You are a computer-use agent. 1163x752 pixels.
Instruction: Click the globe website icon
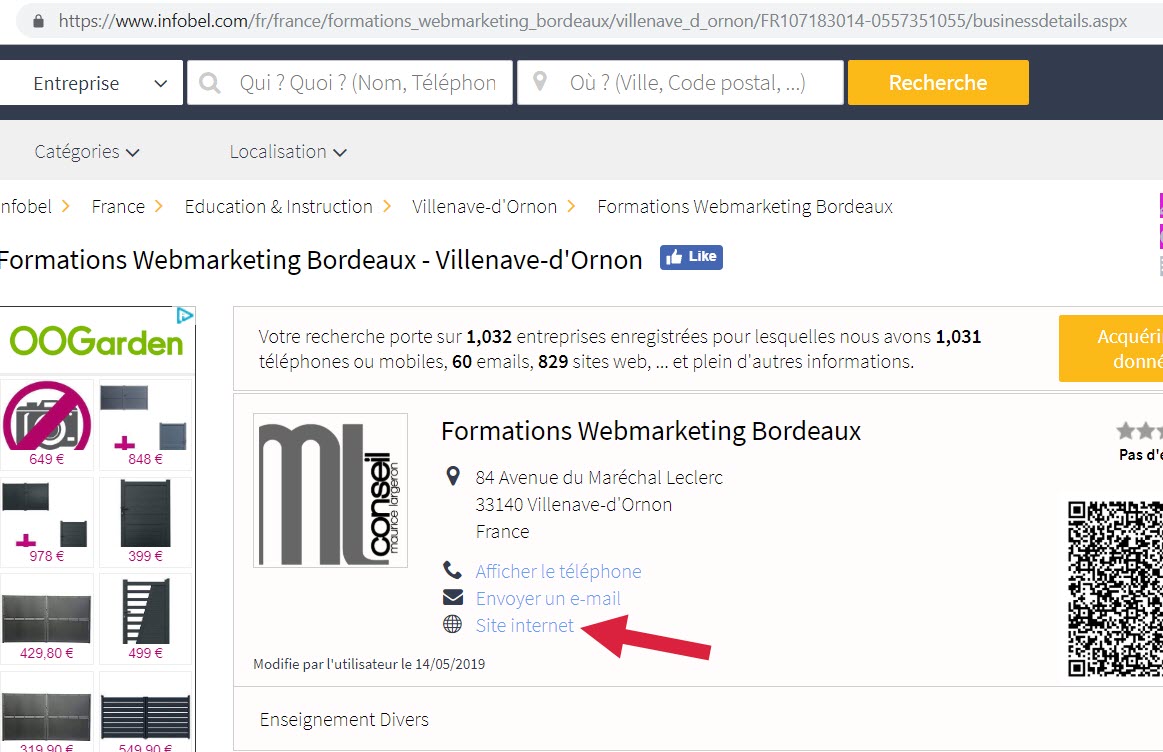click(452, 624)
